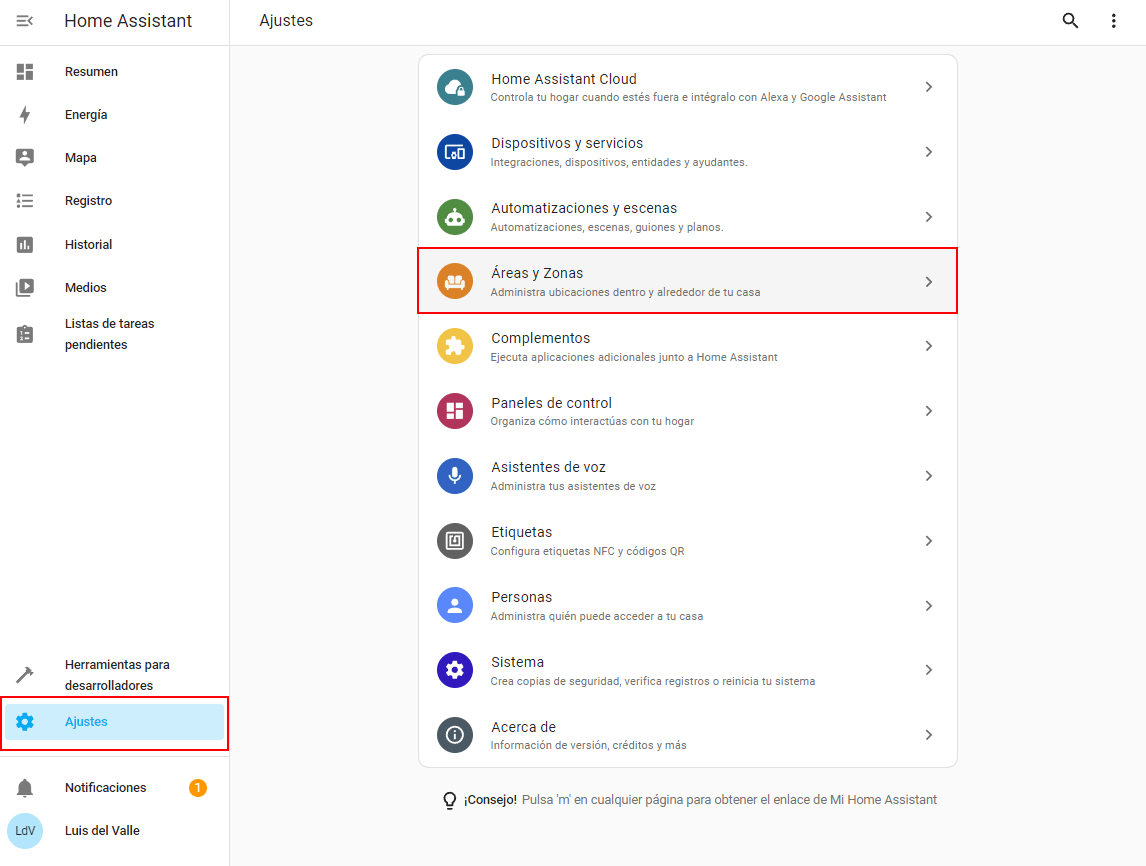
Task: Click the Energía lightning bolt icon
Action: 25,115
